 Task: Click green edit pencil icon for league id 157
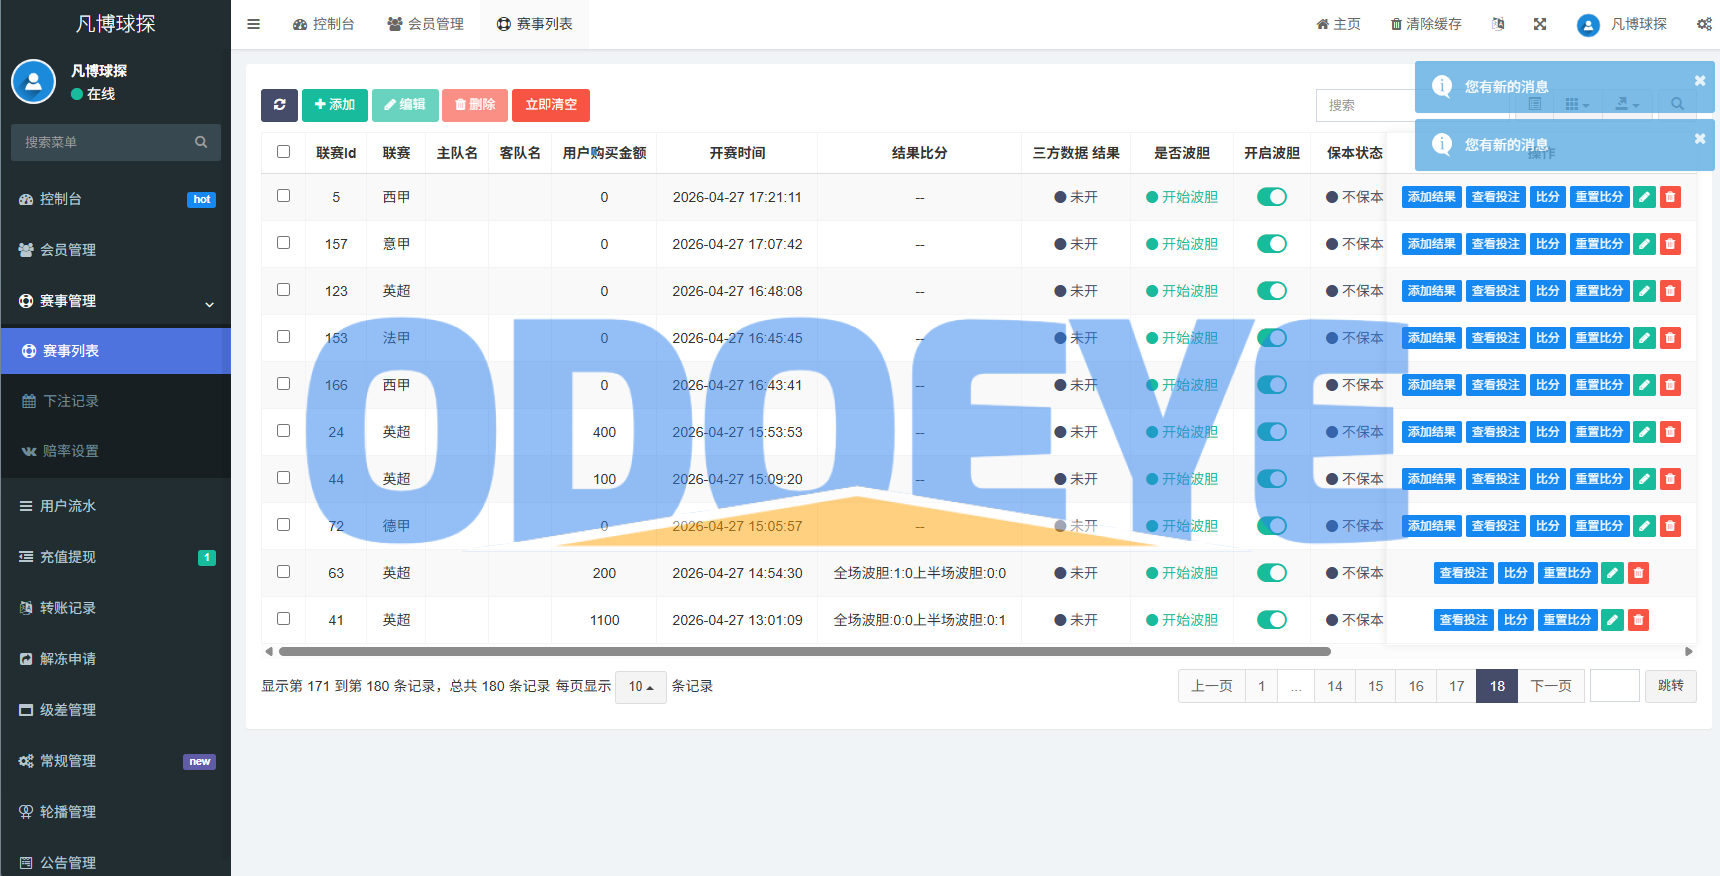pos(1644,244)
